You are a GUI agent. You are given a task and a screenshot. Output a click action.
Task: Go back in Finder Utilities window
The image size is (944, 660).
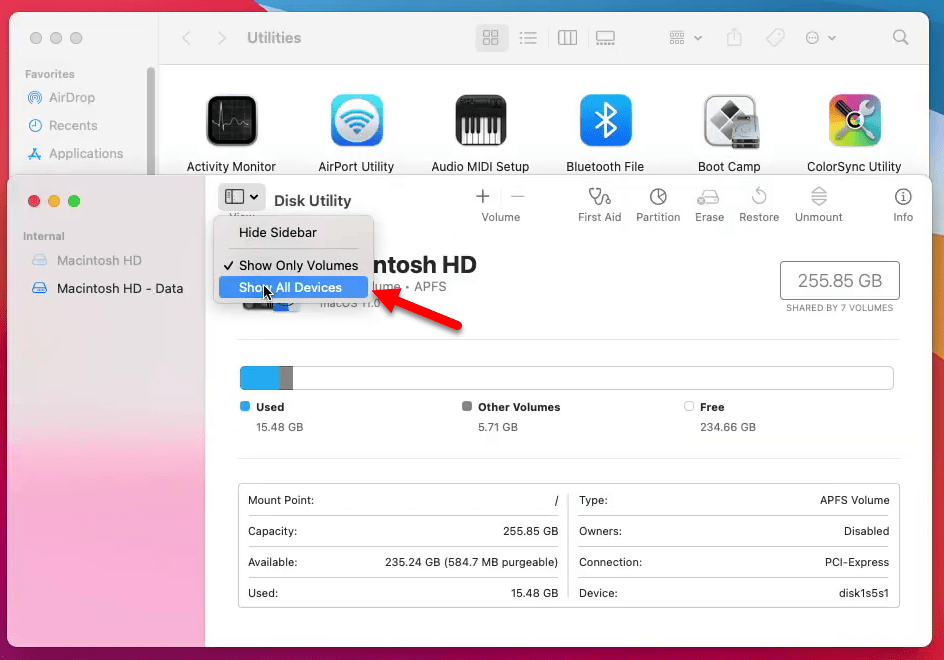pyautogui.click(x=187, y=38)
